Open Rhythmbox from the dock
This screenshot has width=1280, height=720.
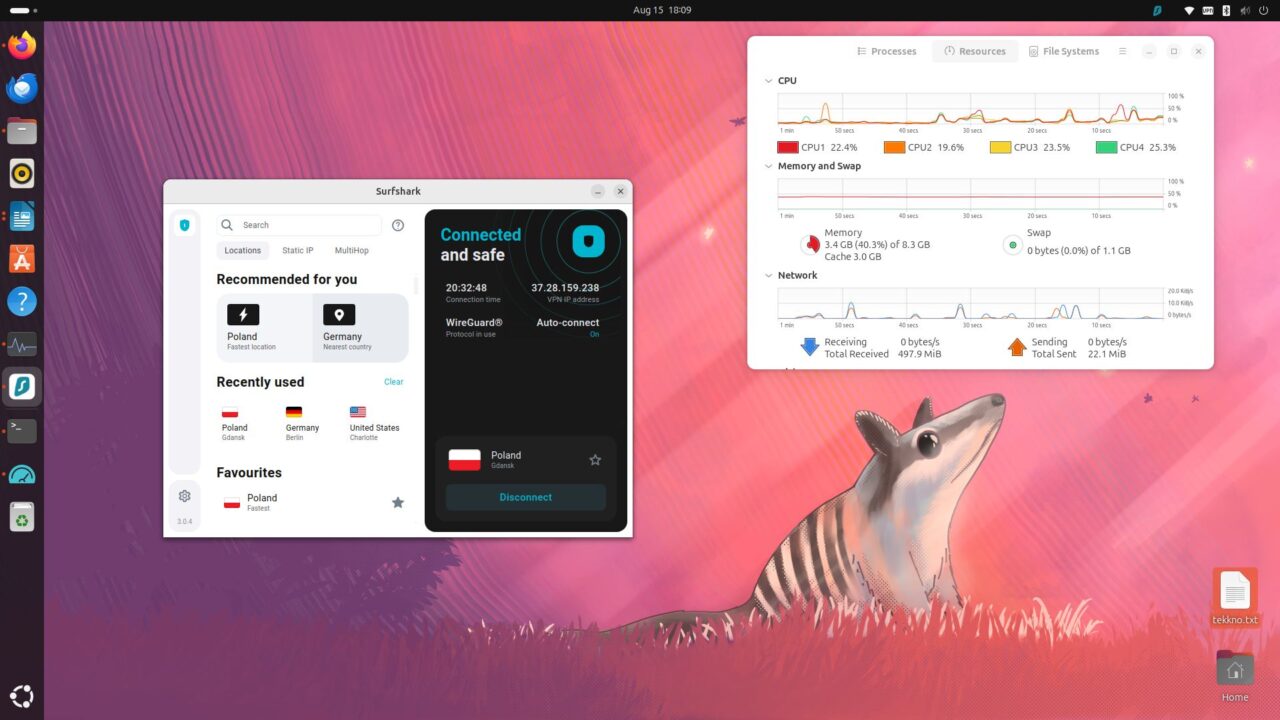coord(22,173)
